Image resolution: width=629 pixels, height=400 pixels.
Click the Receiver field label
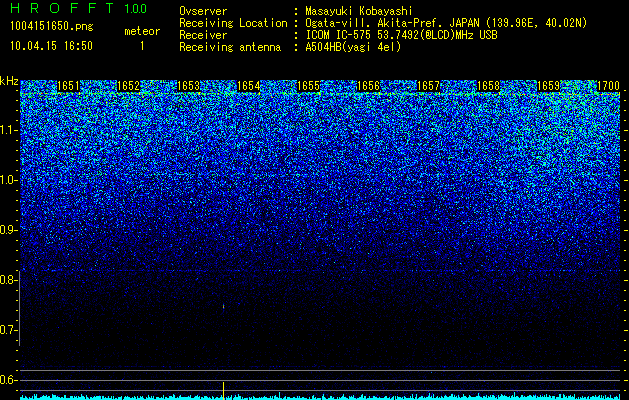tap(203, 35)
